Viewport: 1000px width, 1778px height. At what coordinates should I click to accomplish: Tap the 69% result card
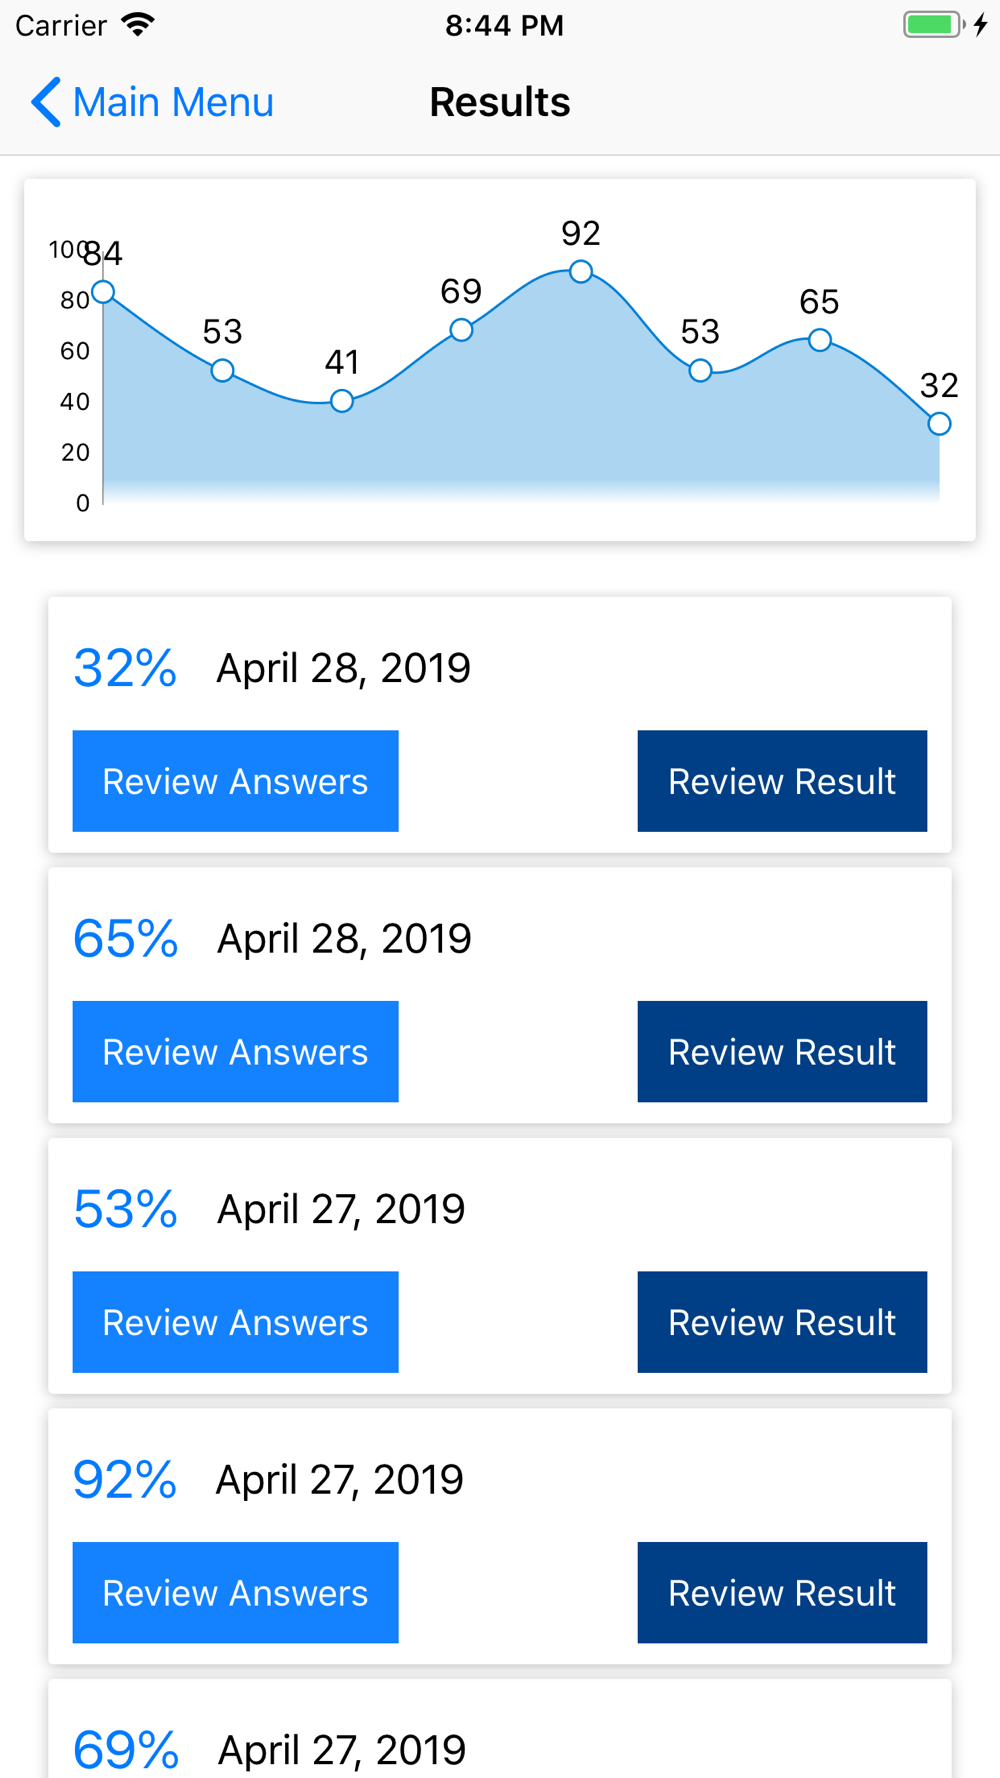(500, 1740)
